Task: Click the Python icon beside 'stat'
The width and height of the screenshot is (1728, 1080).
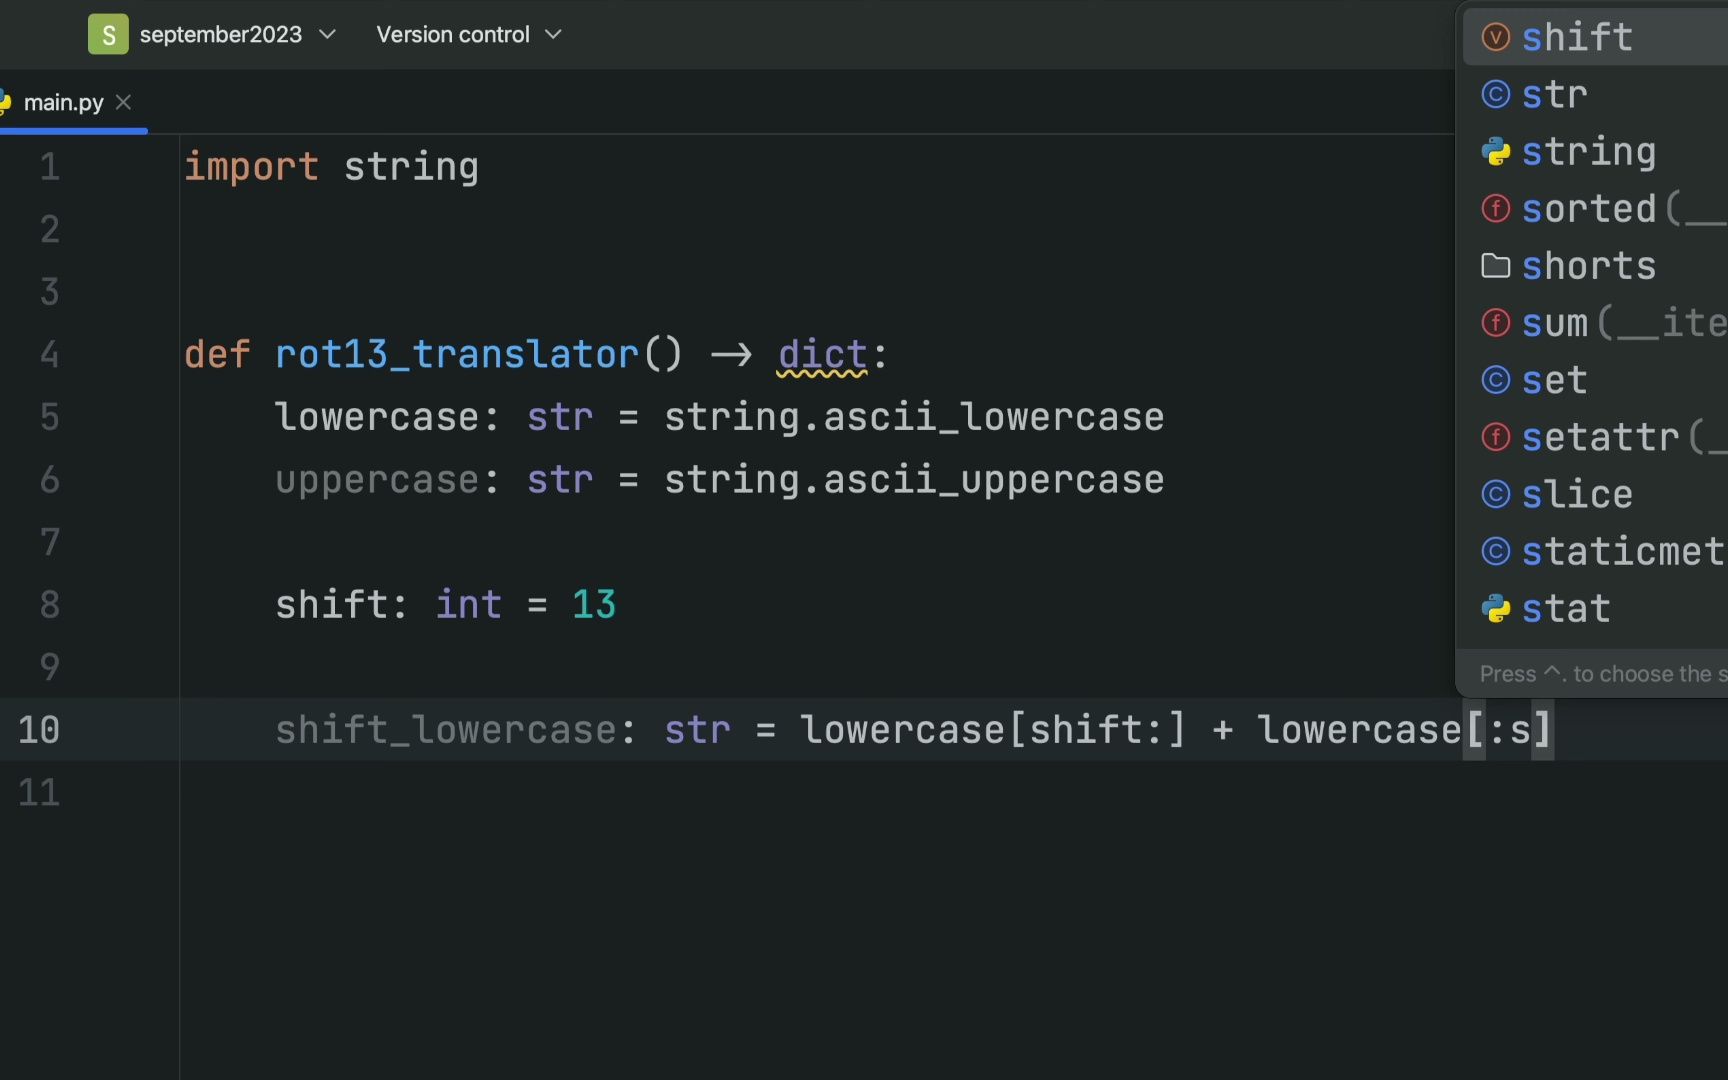Action: tap(1495, 607)
